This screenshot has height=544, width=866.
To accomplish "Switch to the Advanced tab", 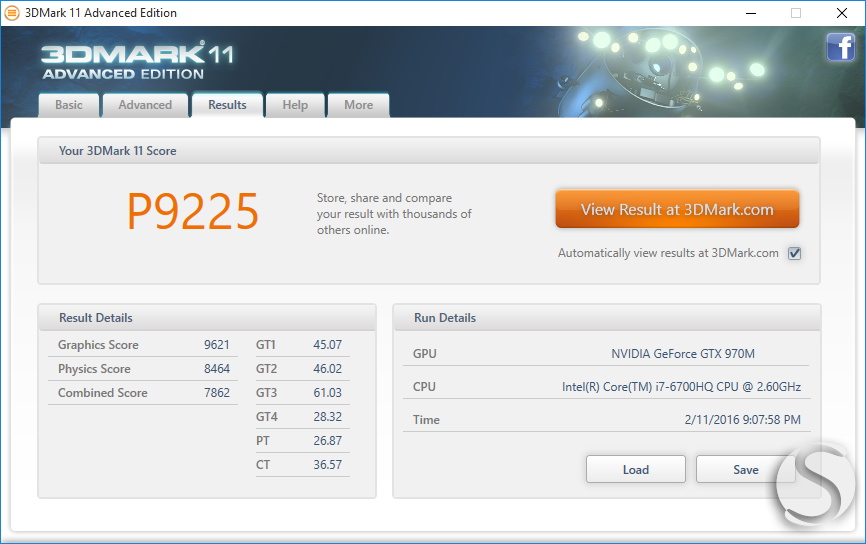I will point(145,105).
